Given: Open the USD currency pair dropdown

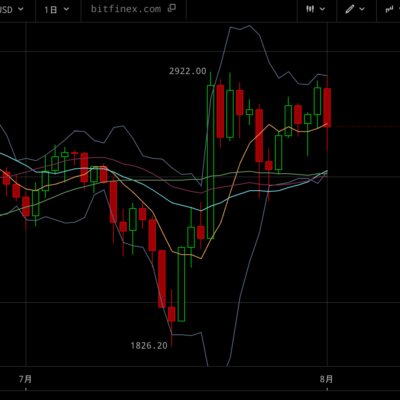Looking at the screenshot, I should tap(12, 9).
